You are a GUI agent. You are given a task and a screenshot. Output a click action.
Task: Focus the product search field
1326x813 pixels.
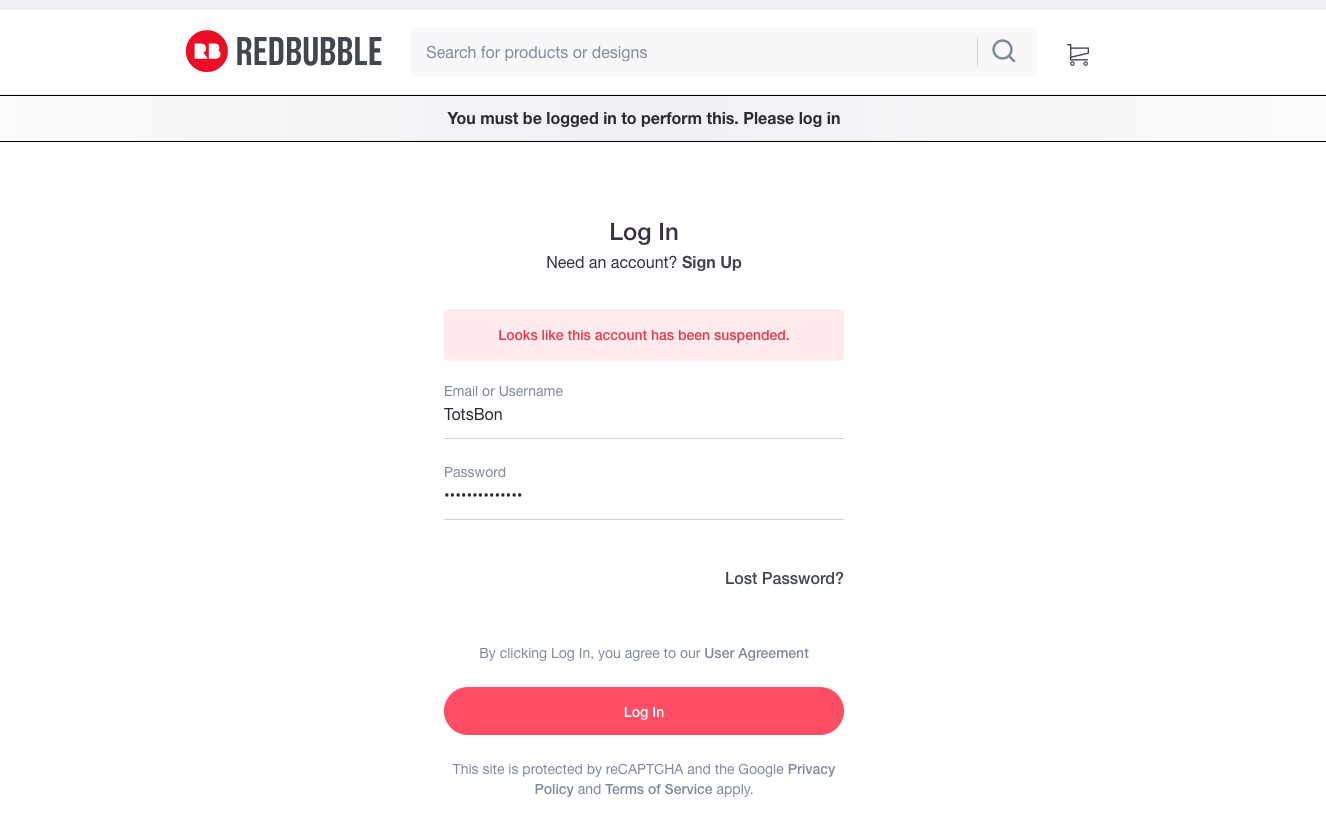pos(690,52)
